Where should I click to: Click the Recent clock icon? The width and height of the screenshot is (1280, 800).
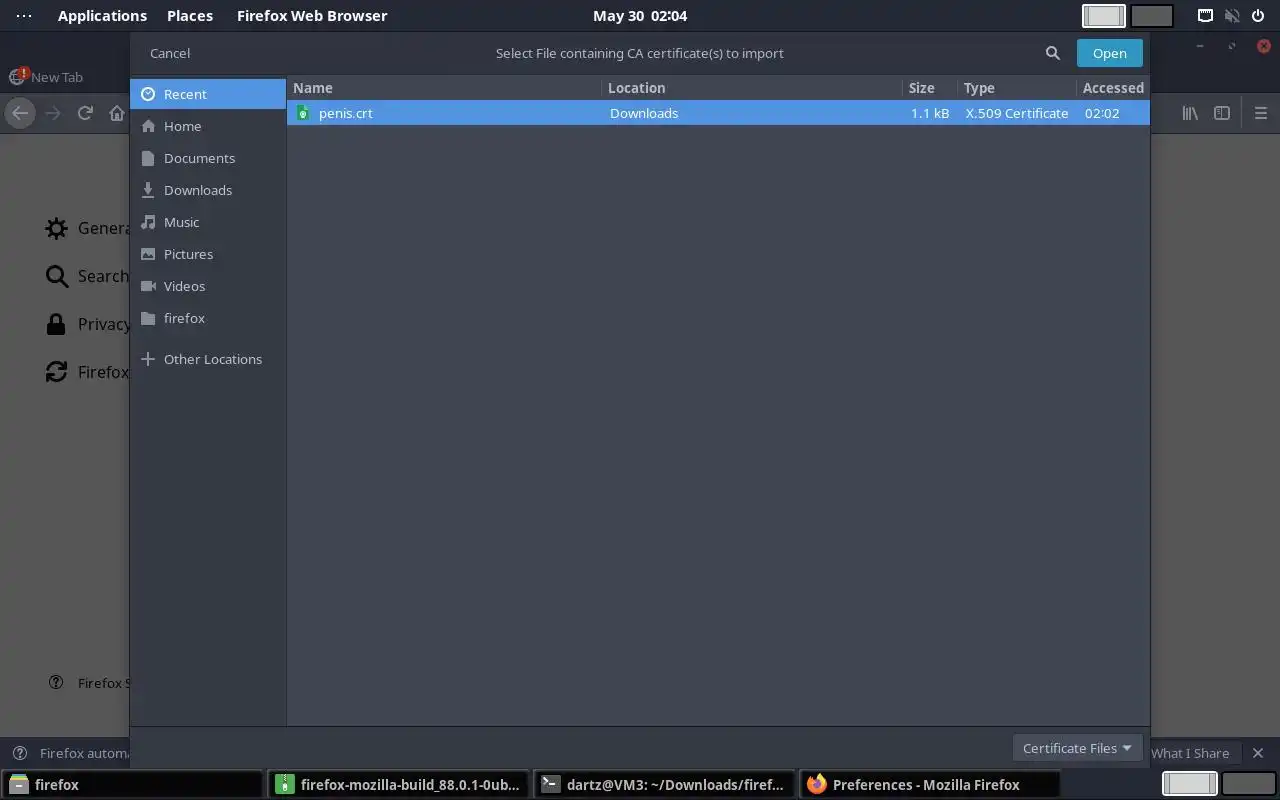148,94
